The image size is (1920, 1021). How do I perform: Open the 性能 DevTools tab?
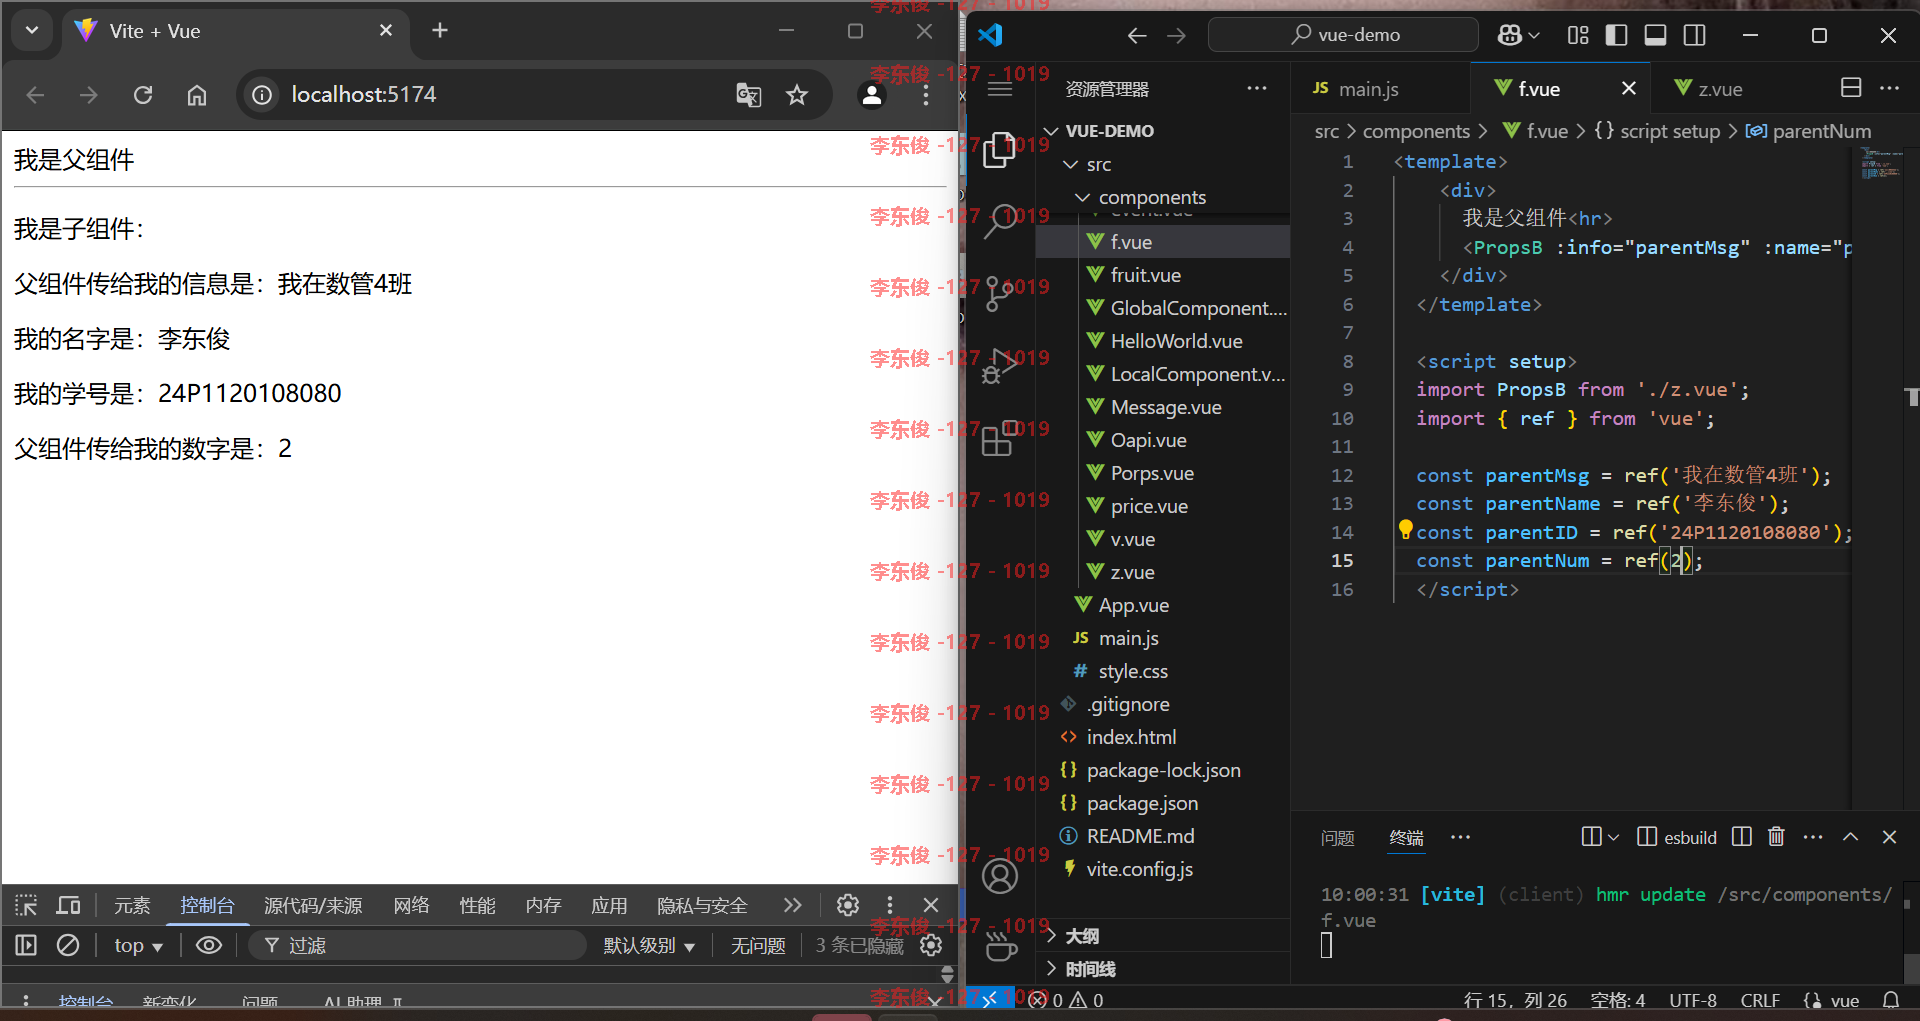(477, 906)
